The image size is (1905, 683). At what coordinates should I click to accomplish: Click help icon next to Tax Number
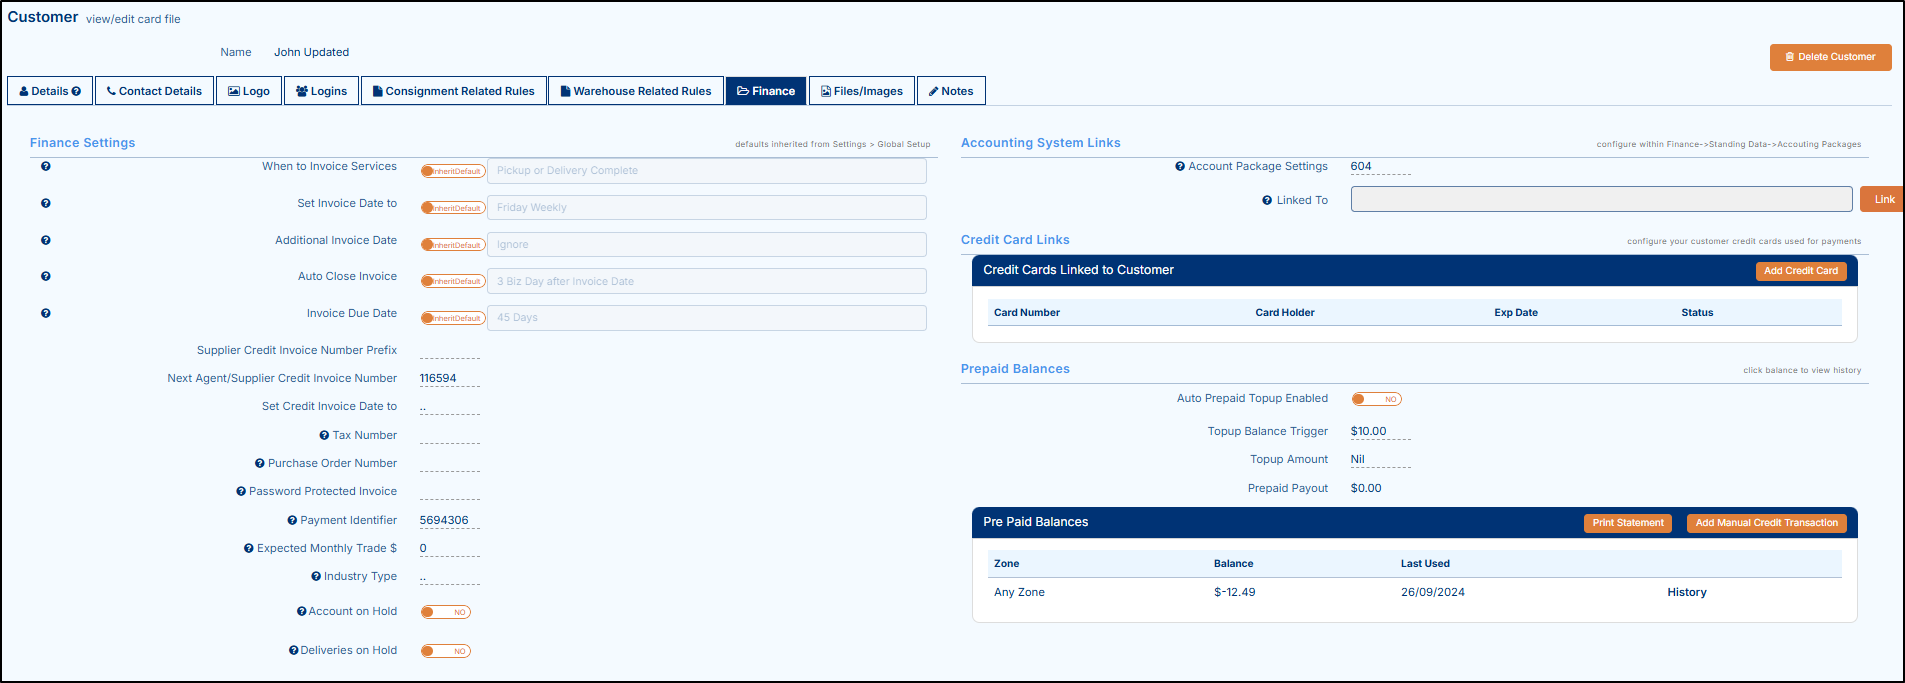click(324, 436)
